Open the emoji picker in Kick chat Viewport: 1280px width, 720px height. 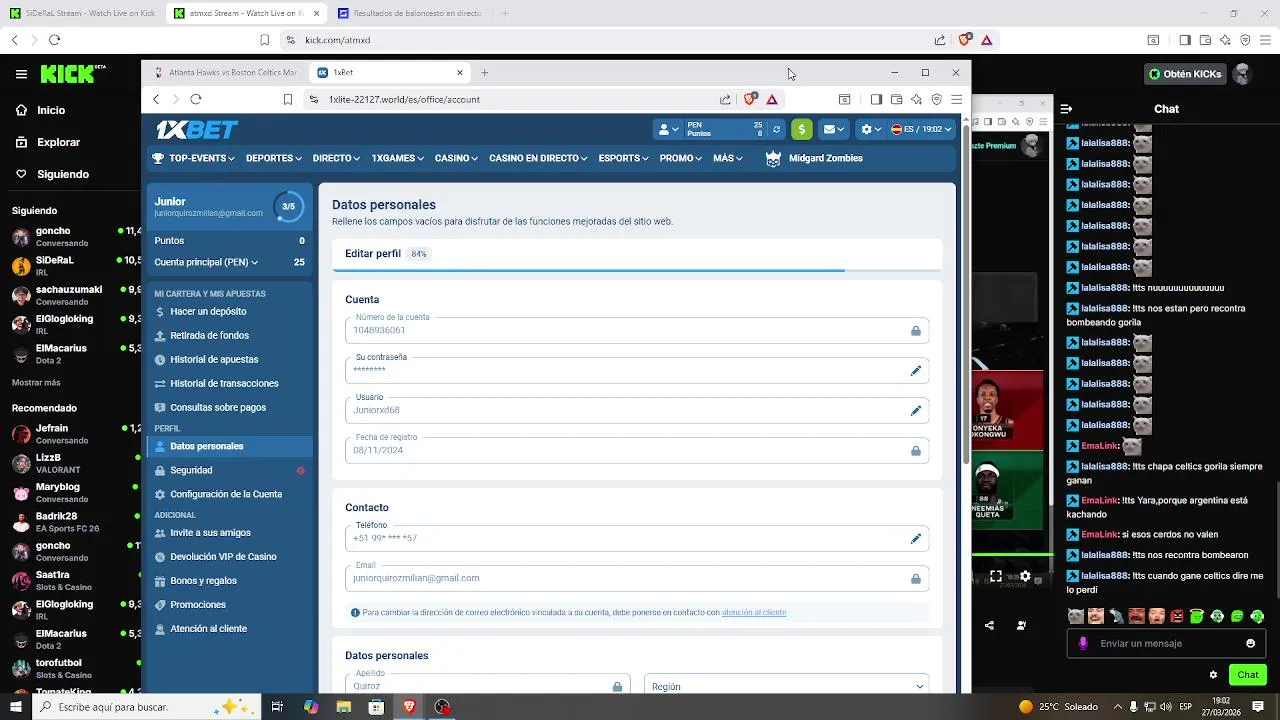point(1250,643)
